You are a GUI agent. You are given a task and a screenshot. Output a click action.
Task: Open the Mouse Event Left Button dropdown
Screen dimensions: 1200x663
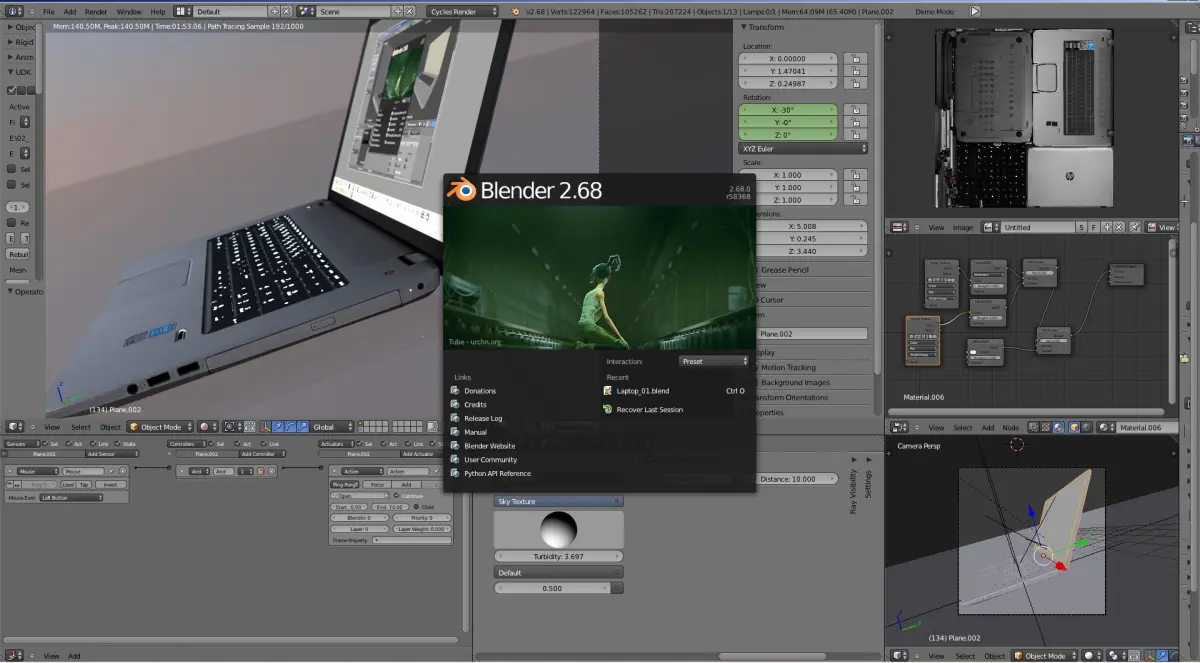(71, 497)
